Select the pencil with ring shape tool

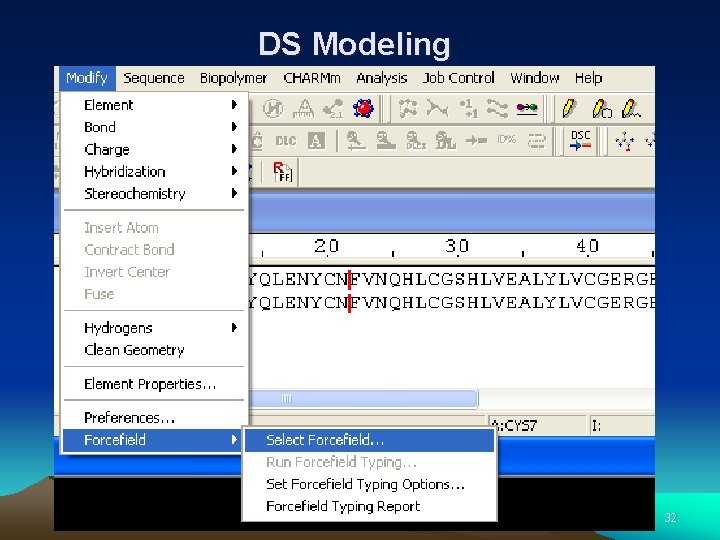(x=601, y=109)
